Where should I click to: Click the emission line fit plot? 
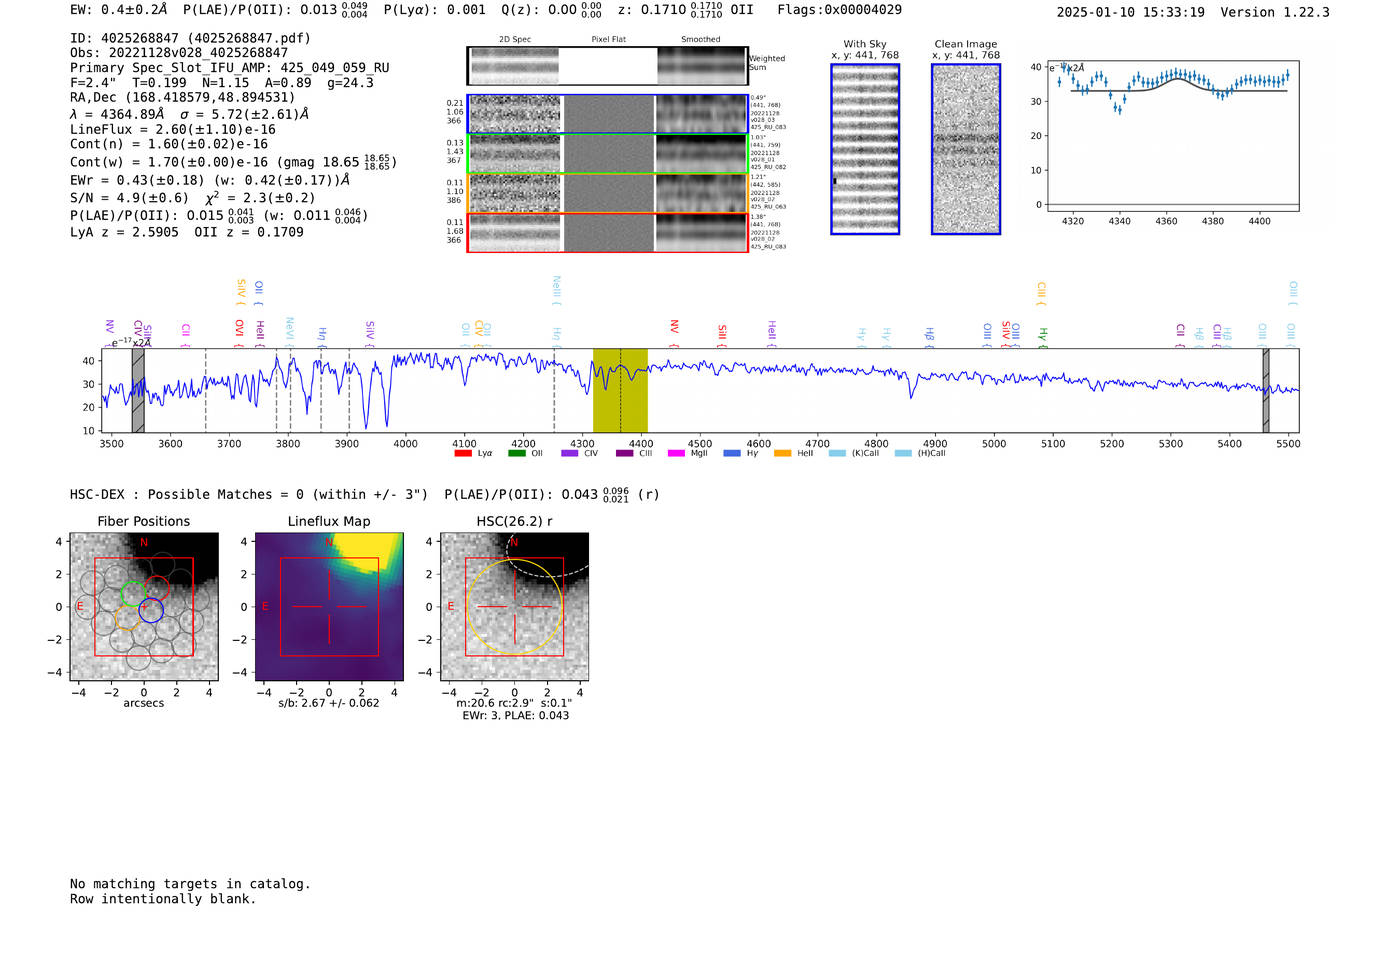[x=1172, y=136]
